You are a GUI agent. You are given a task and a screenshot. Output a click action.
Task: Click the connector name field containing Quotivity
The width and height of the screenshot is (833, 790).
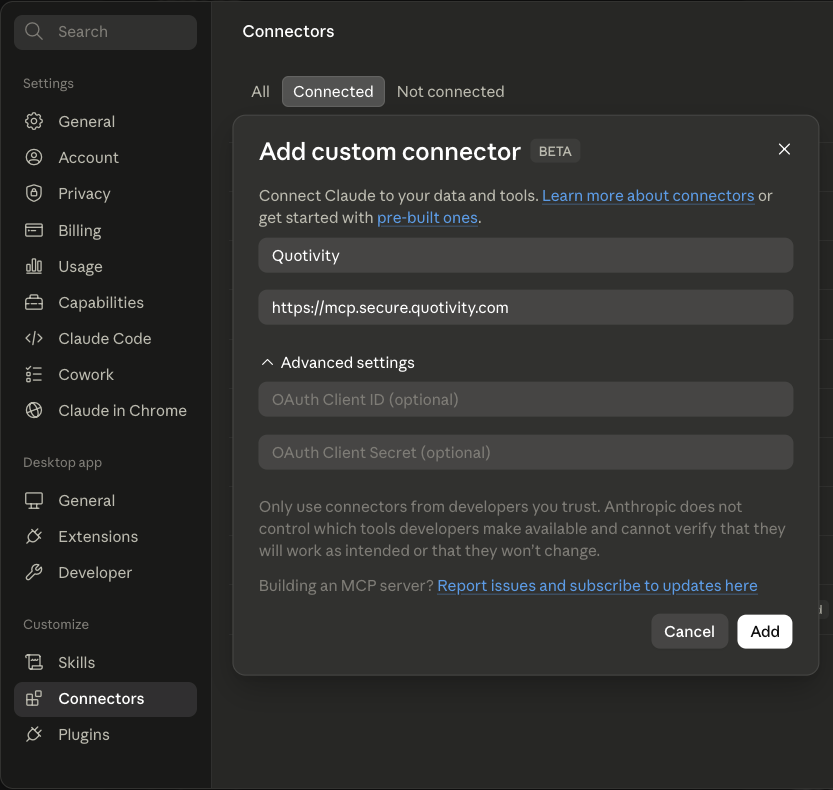(525, 256)
